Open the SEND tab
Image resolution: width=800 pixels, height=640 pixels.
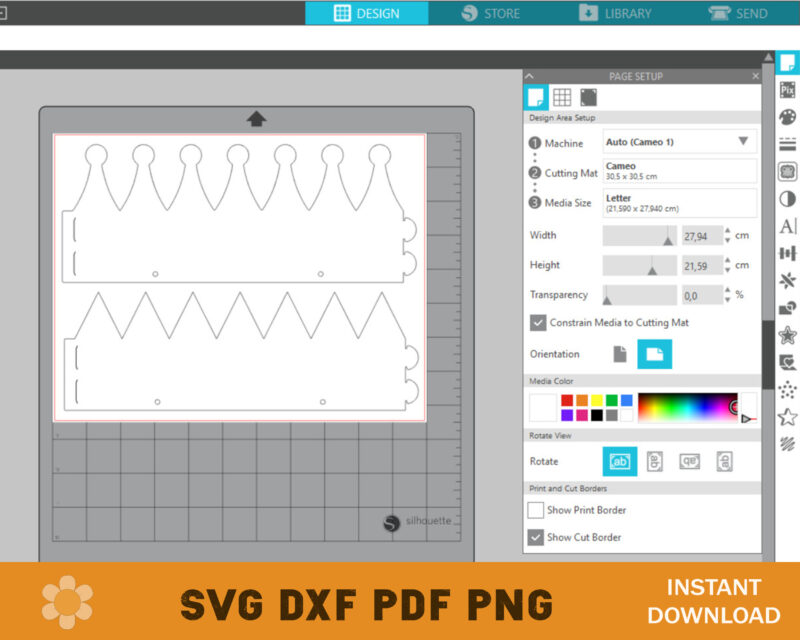738,13
